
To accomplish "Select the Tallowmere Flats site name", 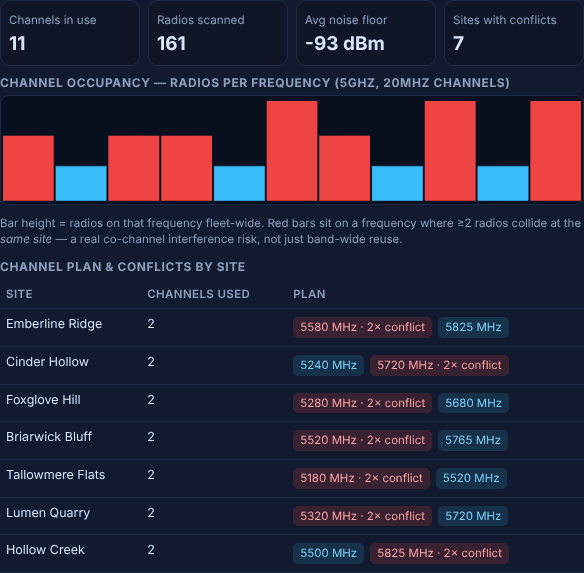I will click(x=55, y=475).
